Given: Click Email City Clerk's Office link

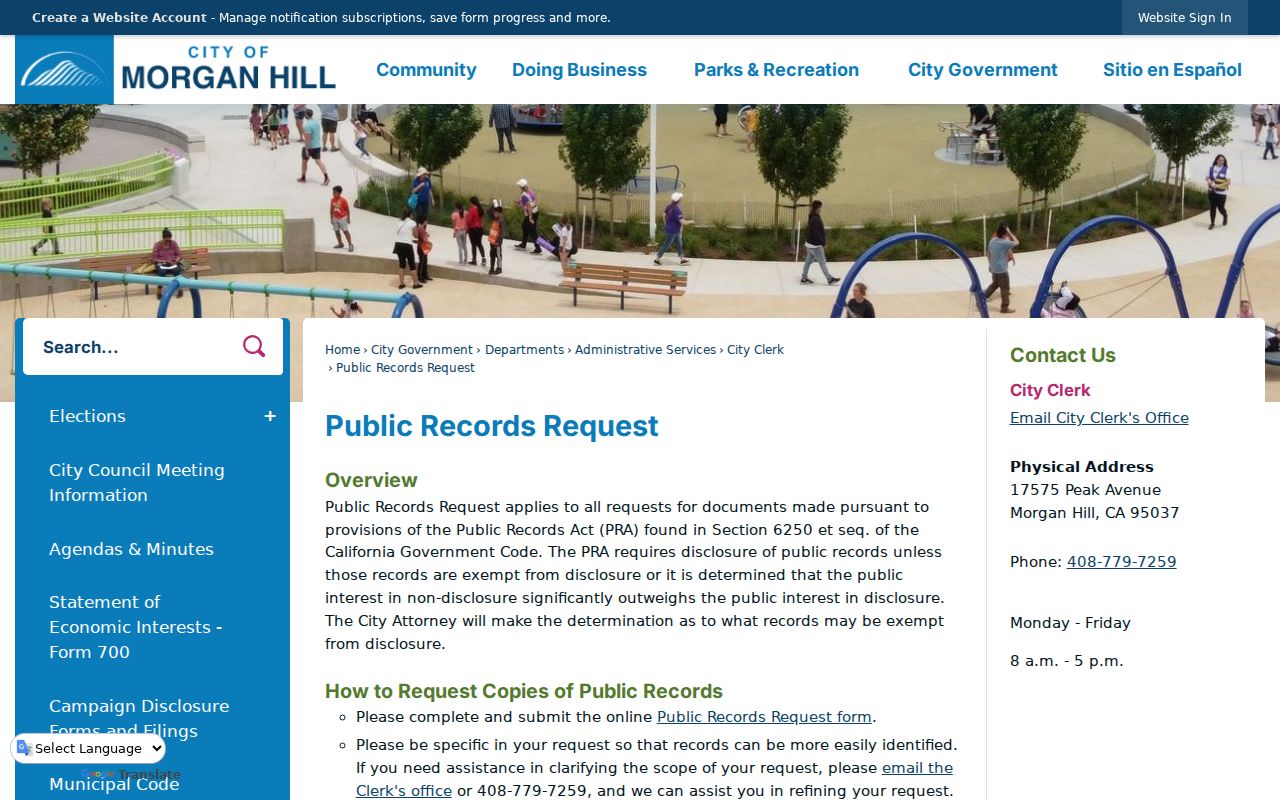Looking at the screenshot, I should point(1099,418).
